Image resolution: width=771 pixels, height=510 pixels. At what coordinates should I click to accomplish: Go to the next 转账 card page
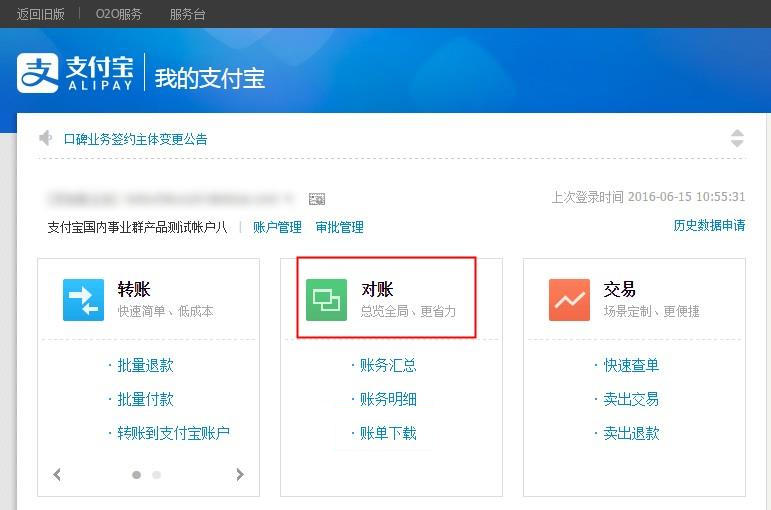[240, 475]
